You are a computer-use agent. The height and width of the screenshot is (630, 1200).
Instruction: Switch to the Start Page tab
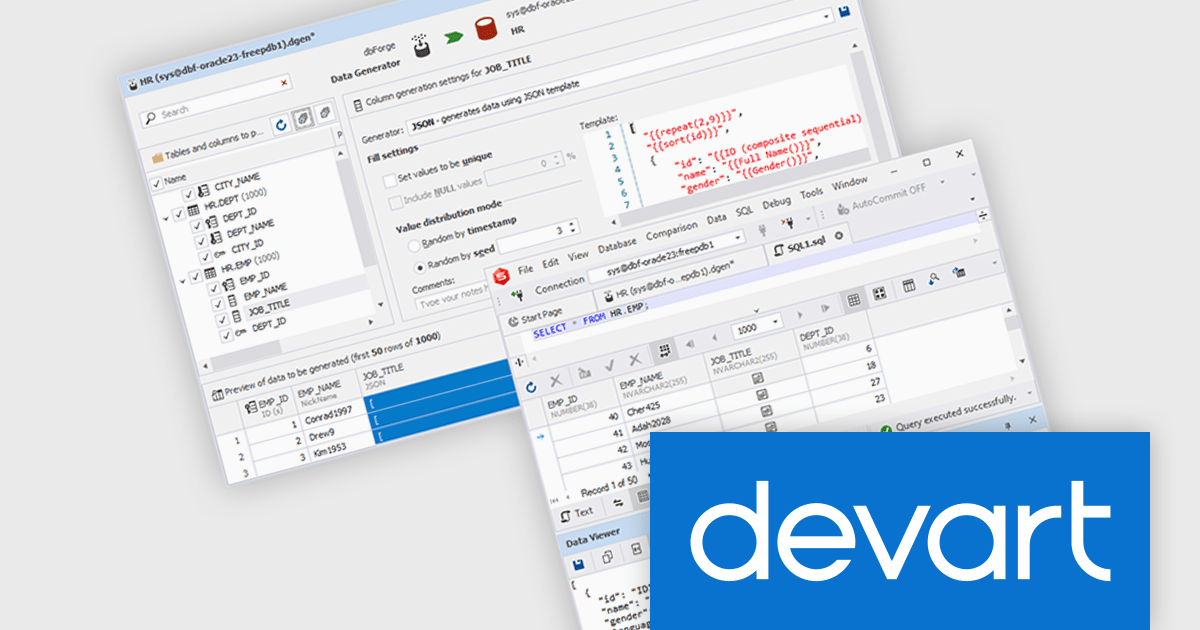click(536, 317)
